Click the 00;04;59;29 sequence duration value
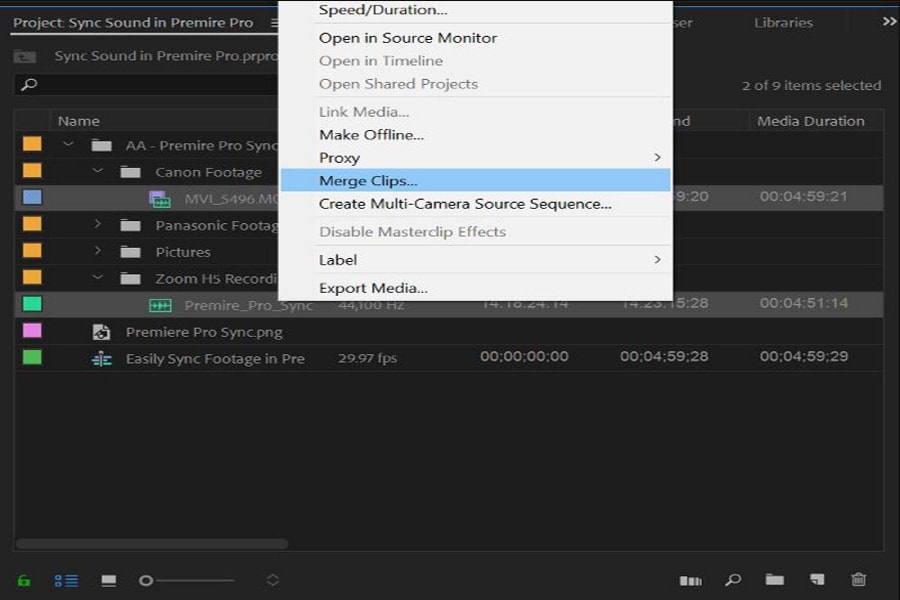900x600 pixels. (x=804, y=357)
